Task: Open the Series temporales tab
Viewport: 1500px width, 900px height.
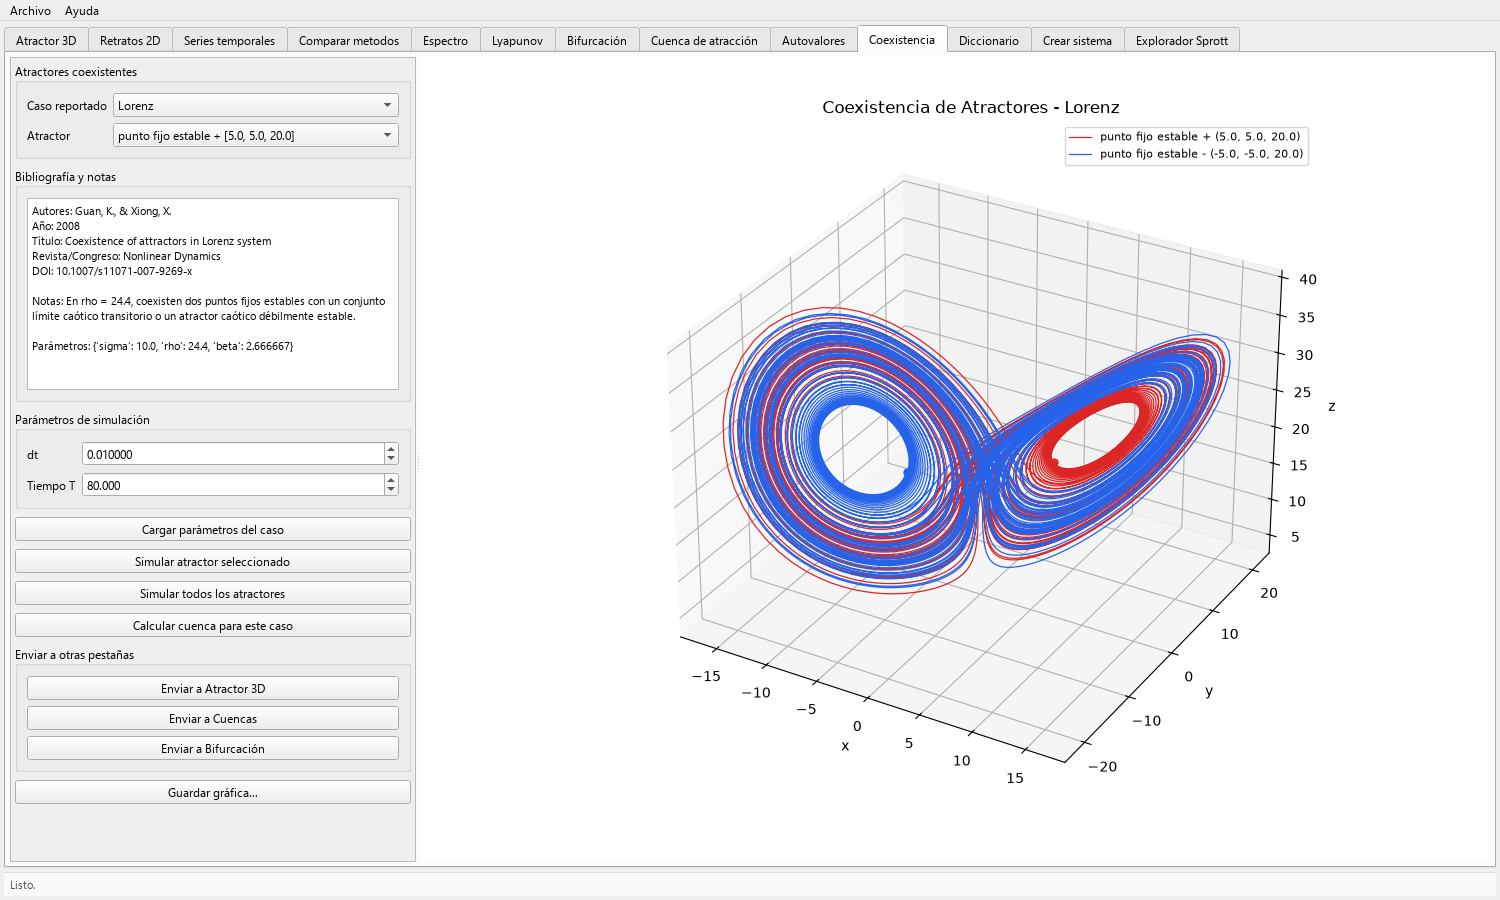Action: [x=229, y=41]
